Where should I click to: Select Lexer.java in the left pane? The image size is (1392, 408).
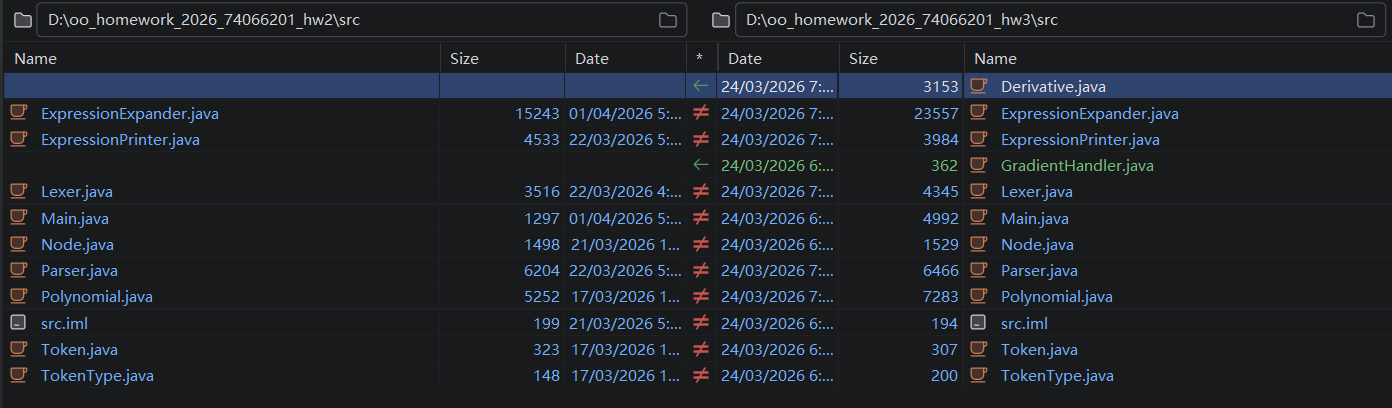click(77, 192)
